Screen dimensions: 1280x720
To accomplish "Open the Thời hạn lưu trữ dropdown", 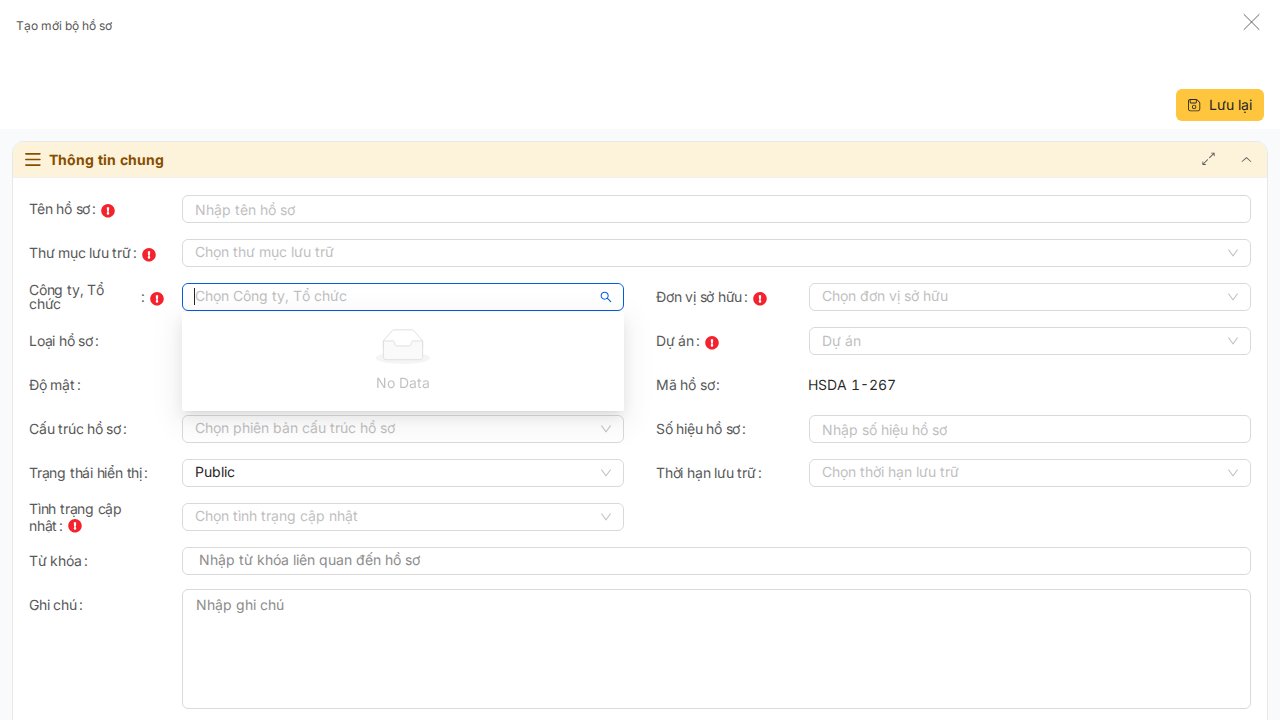I will coord(1029,473).
